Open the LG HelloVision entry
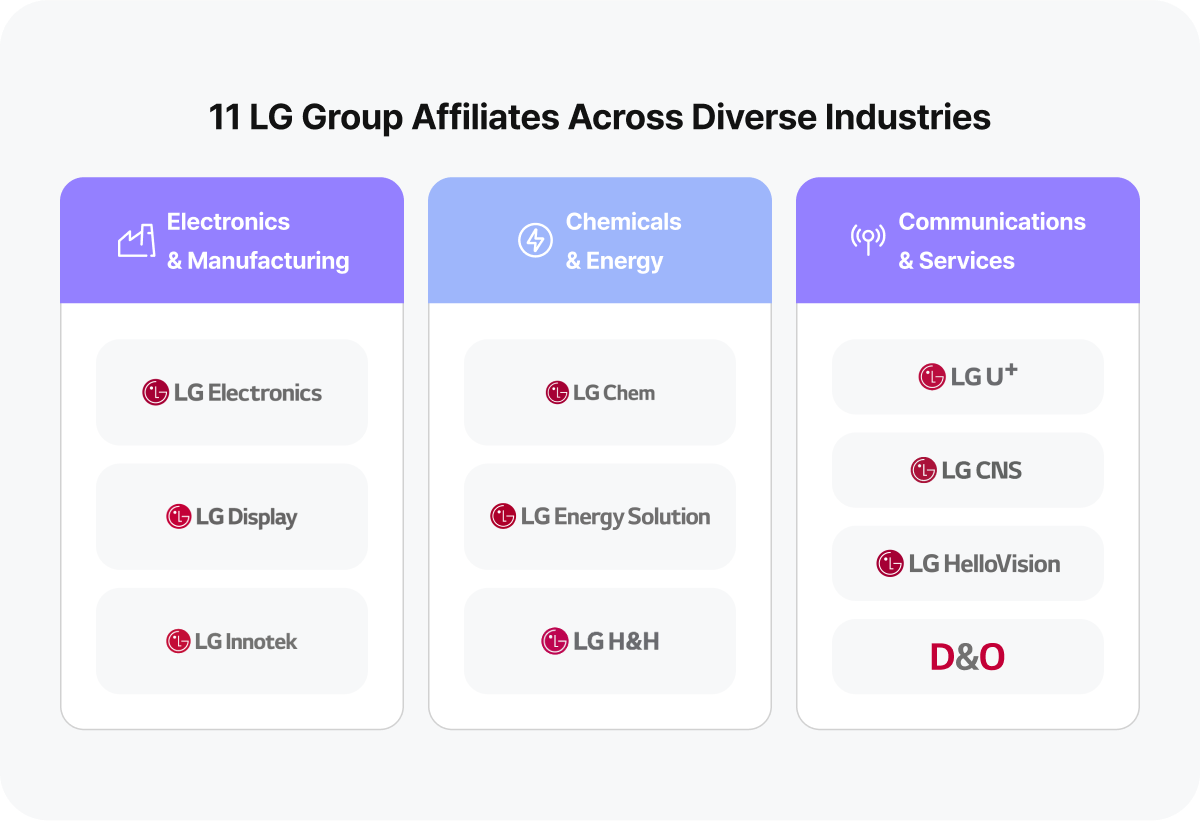 pyautogui.click(x=967, y=563)
